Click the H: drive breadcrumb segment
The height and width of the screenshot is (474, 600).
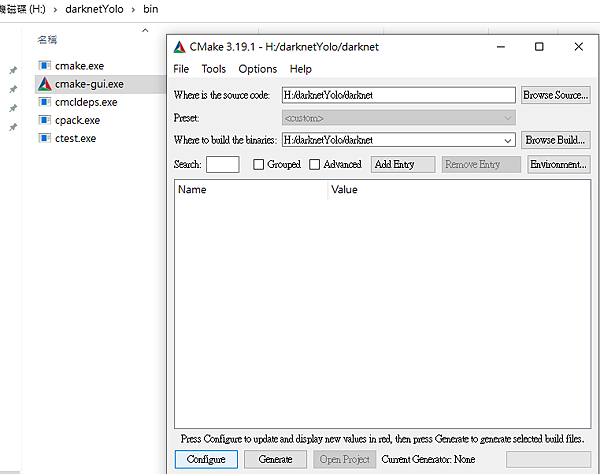(22, 9)
